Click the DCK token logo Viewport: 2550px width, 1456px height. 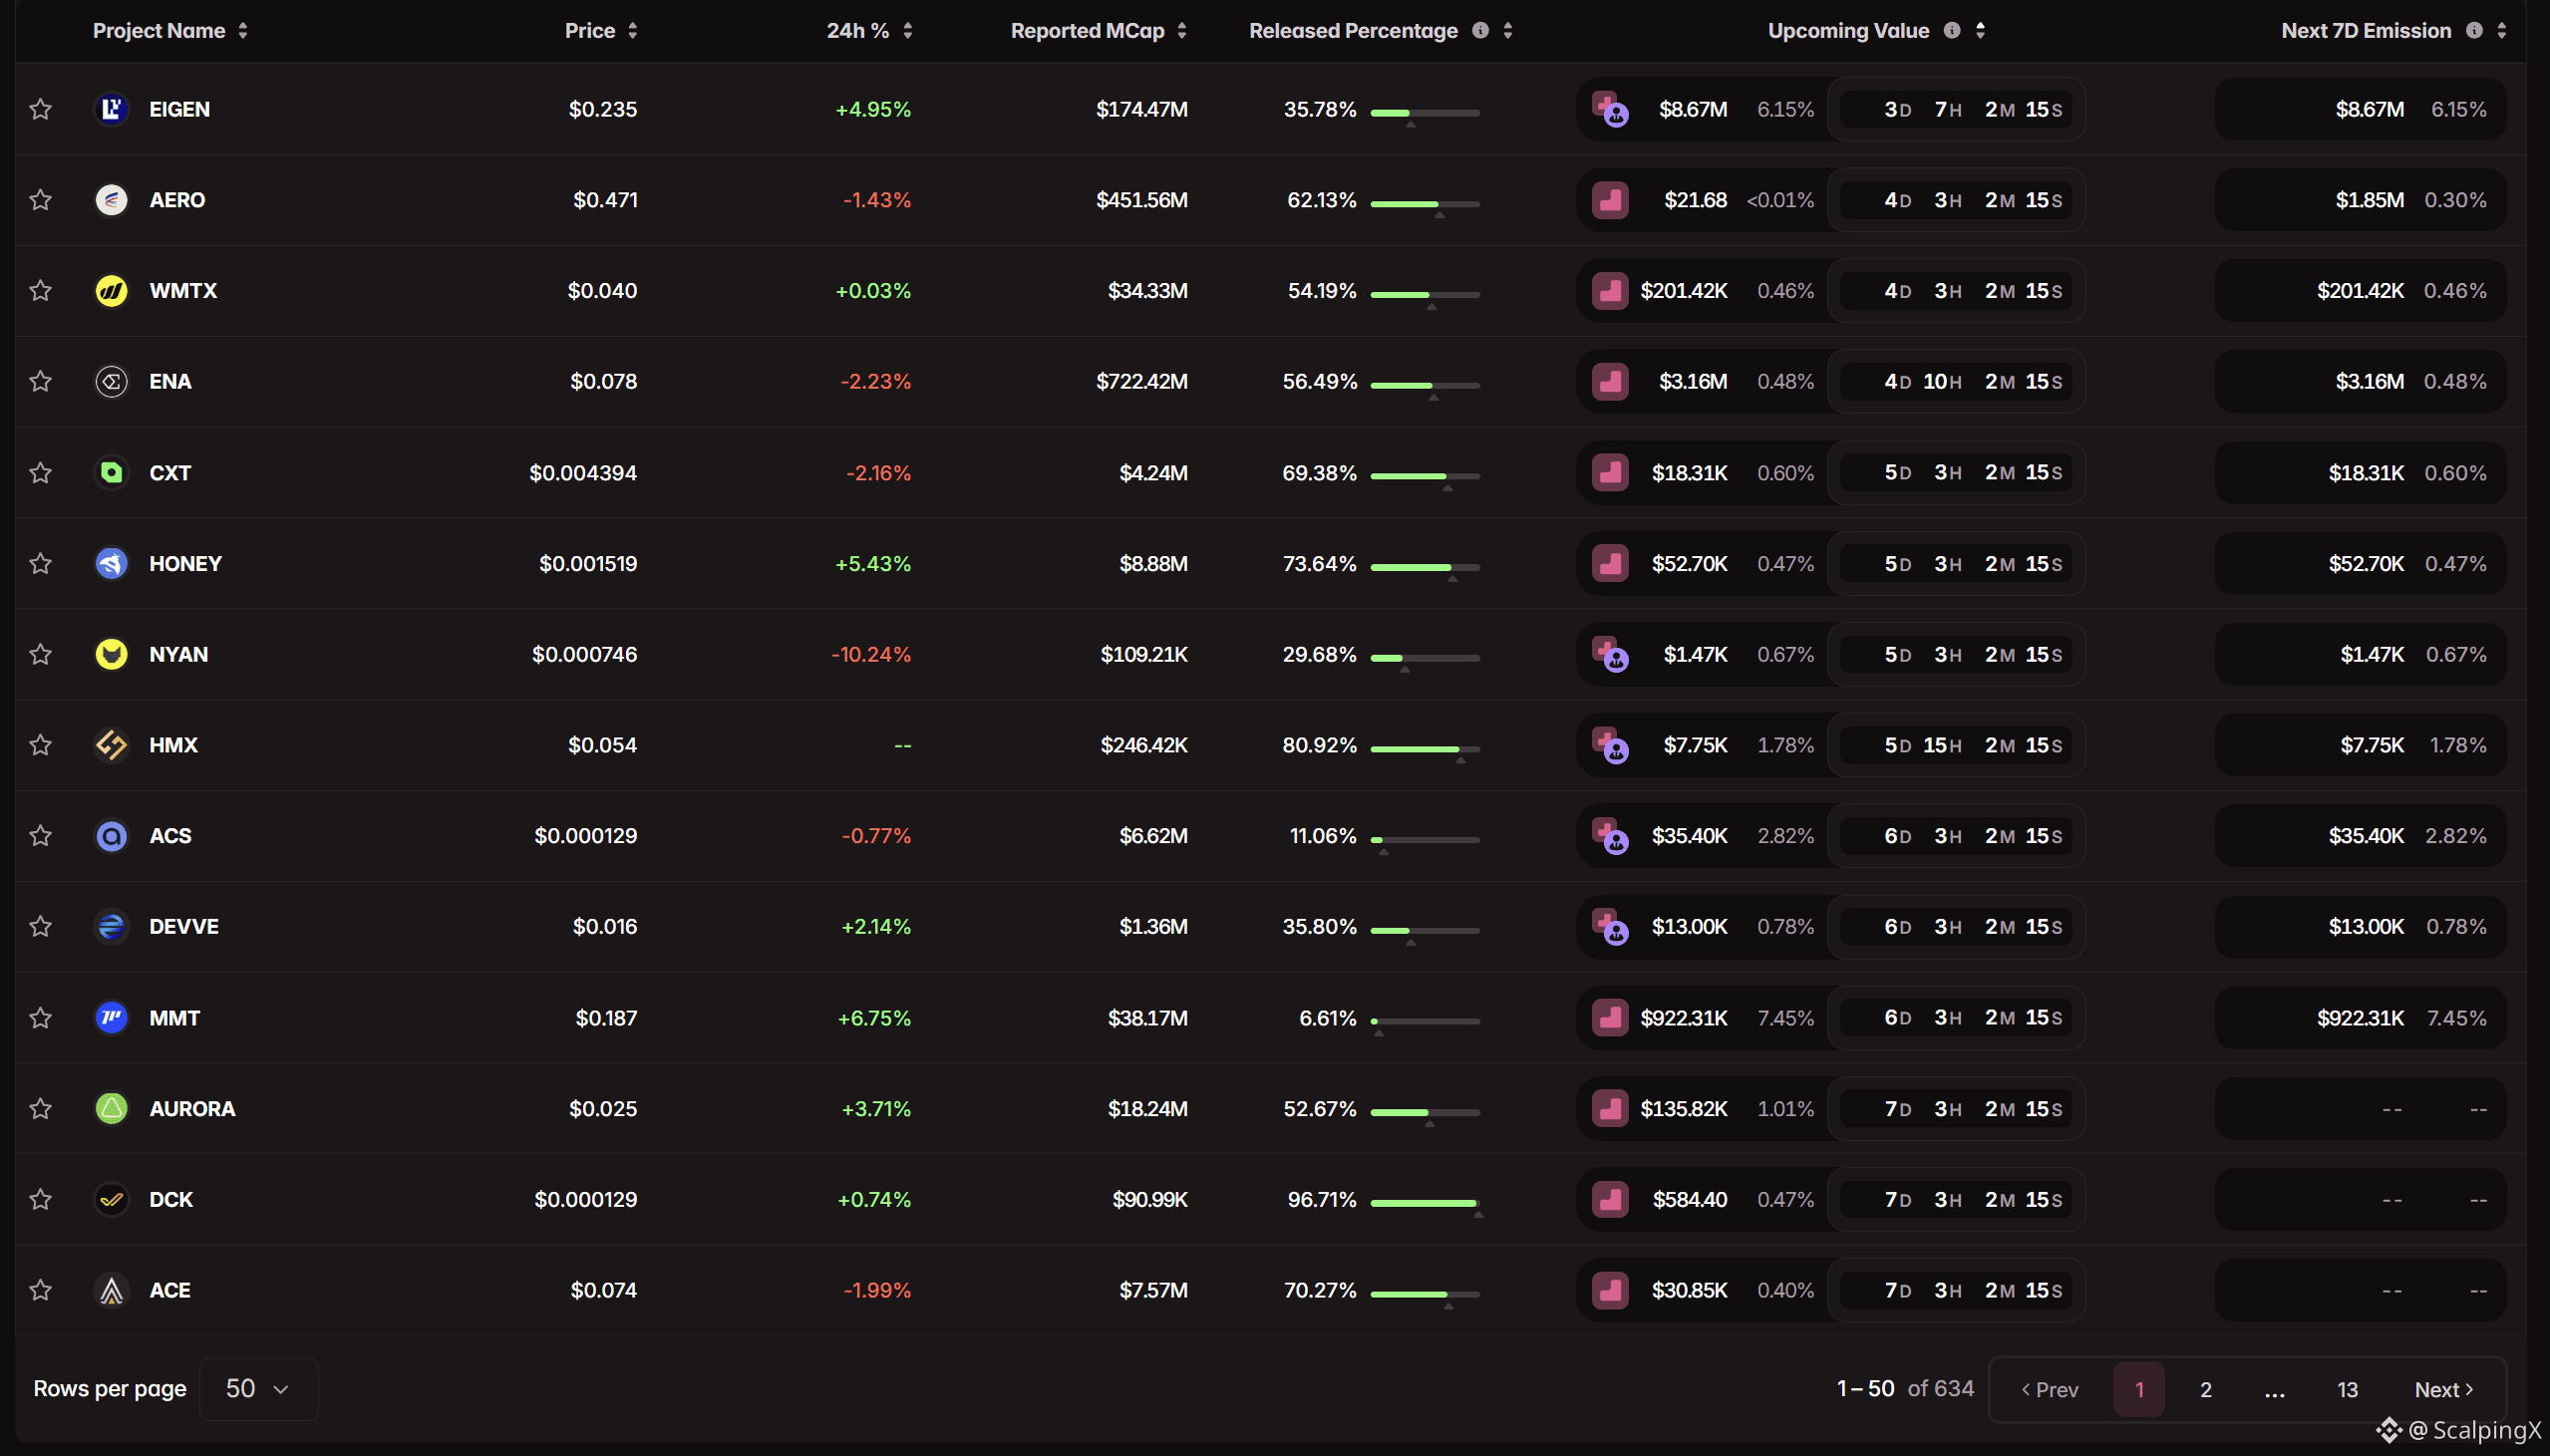click(x=111, y=1199)
